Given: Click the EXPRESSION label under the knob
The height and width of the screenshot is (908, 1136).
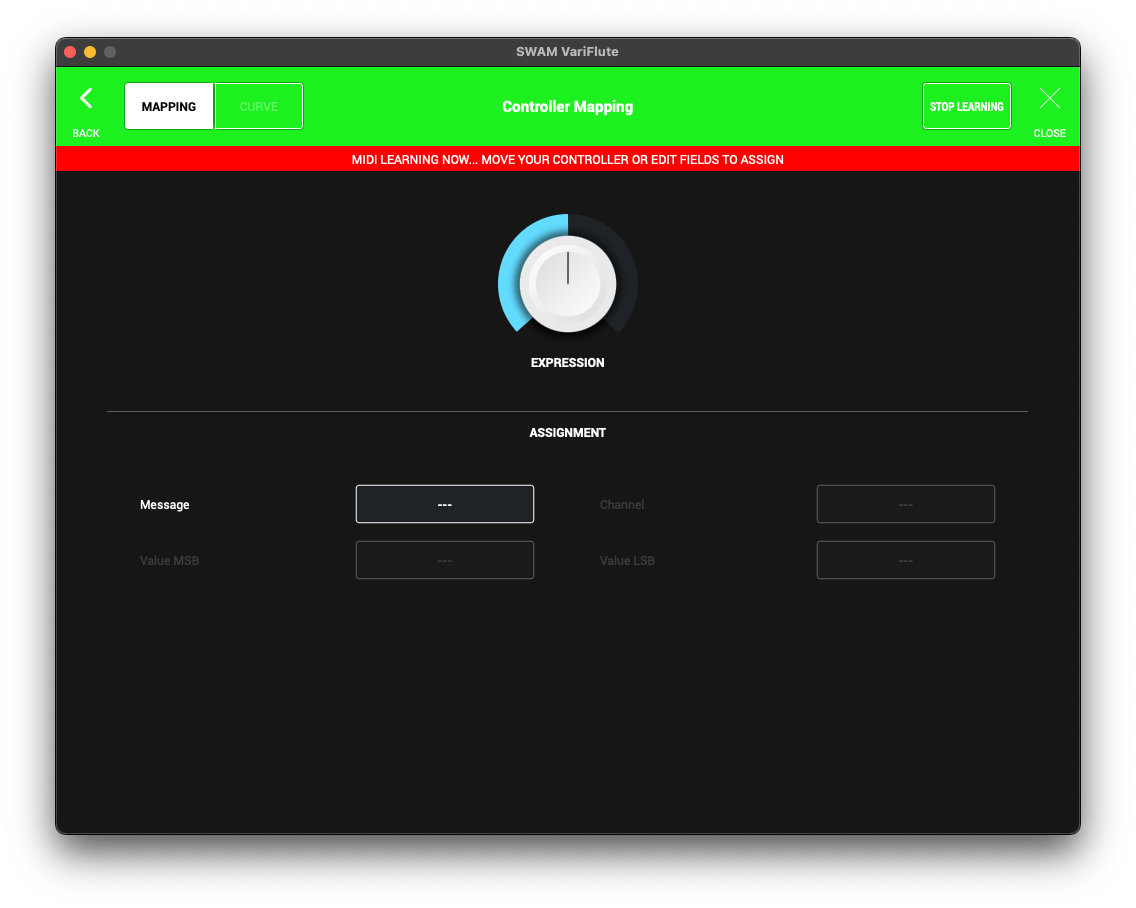Looking at the screenshot, I should [x=567, y=363].
